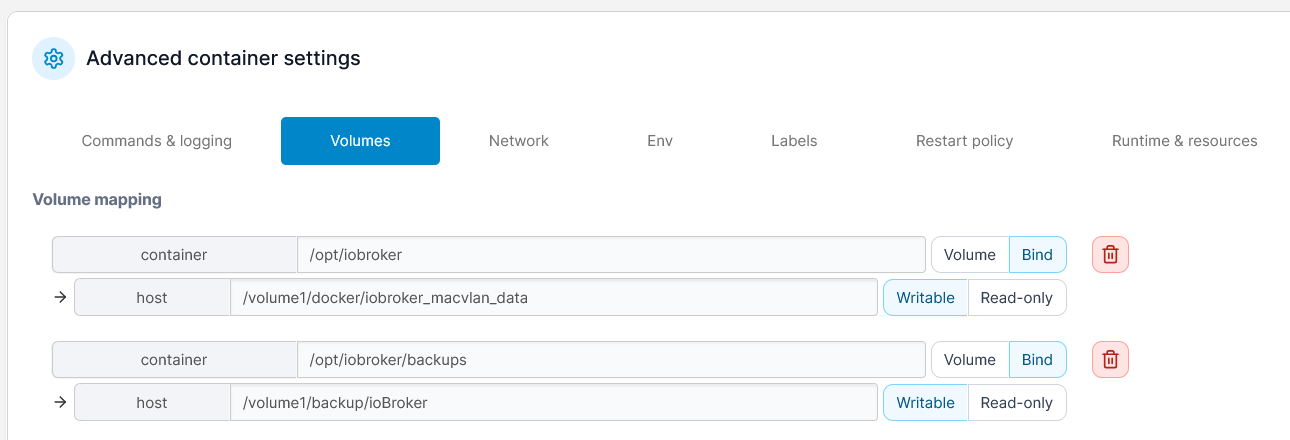Open the Restart policy tab

(964, 141)
